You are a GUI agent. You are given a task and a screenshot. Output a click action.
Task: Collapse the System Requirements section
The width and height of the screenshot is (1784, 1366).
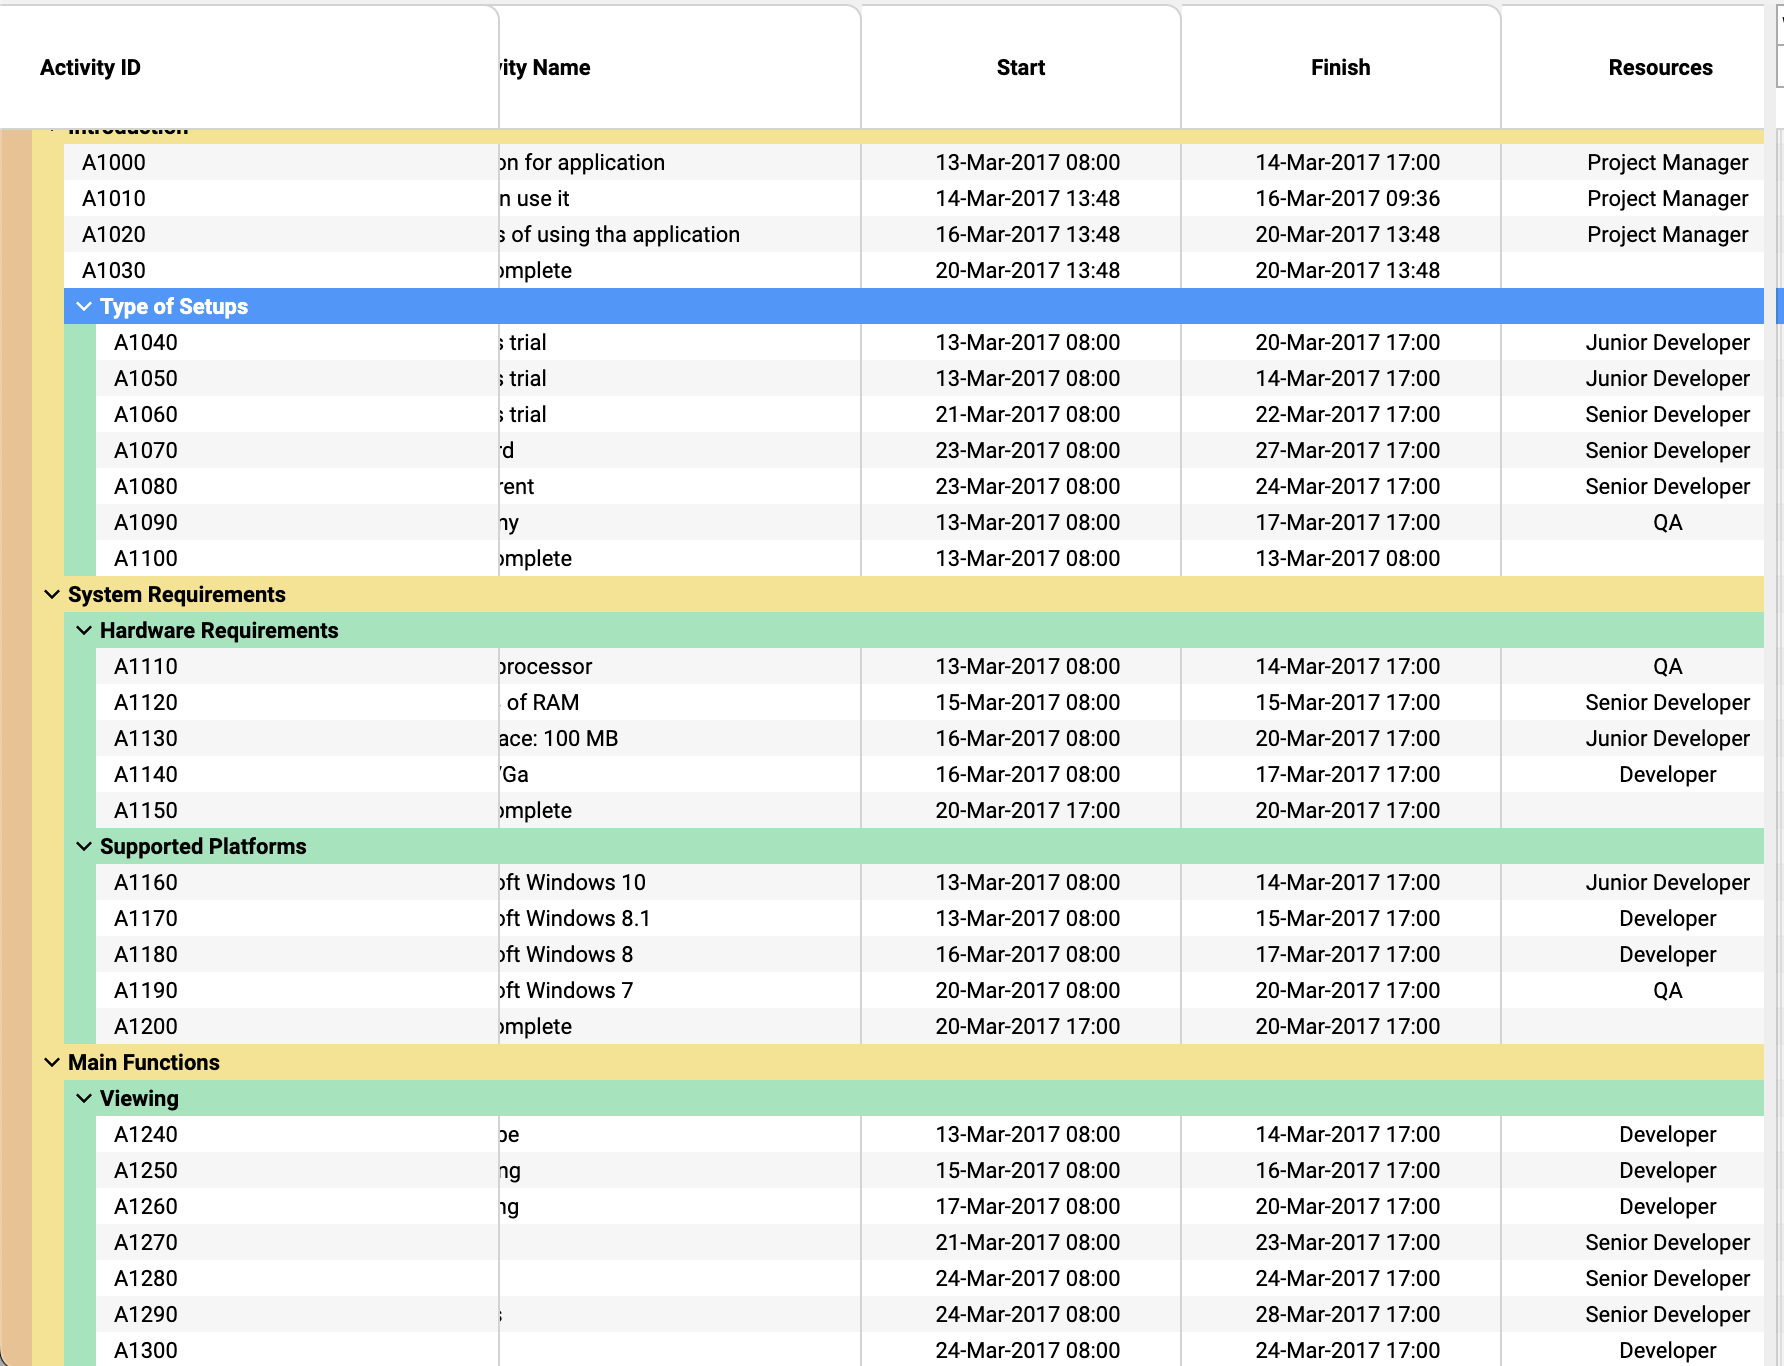(52, 595)
